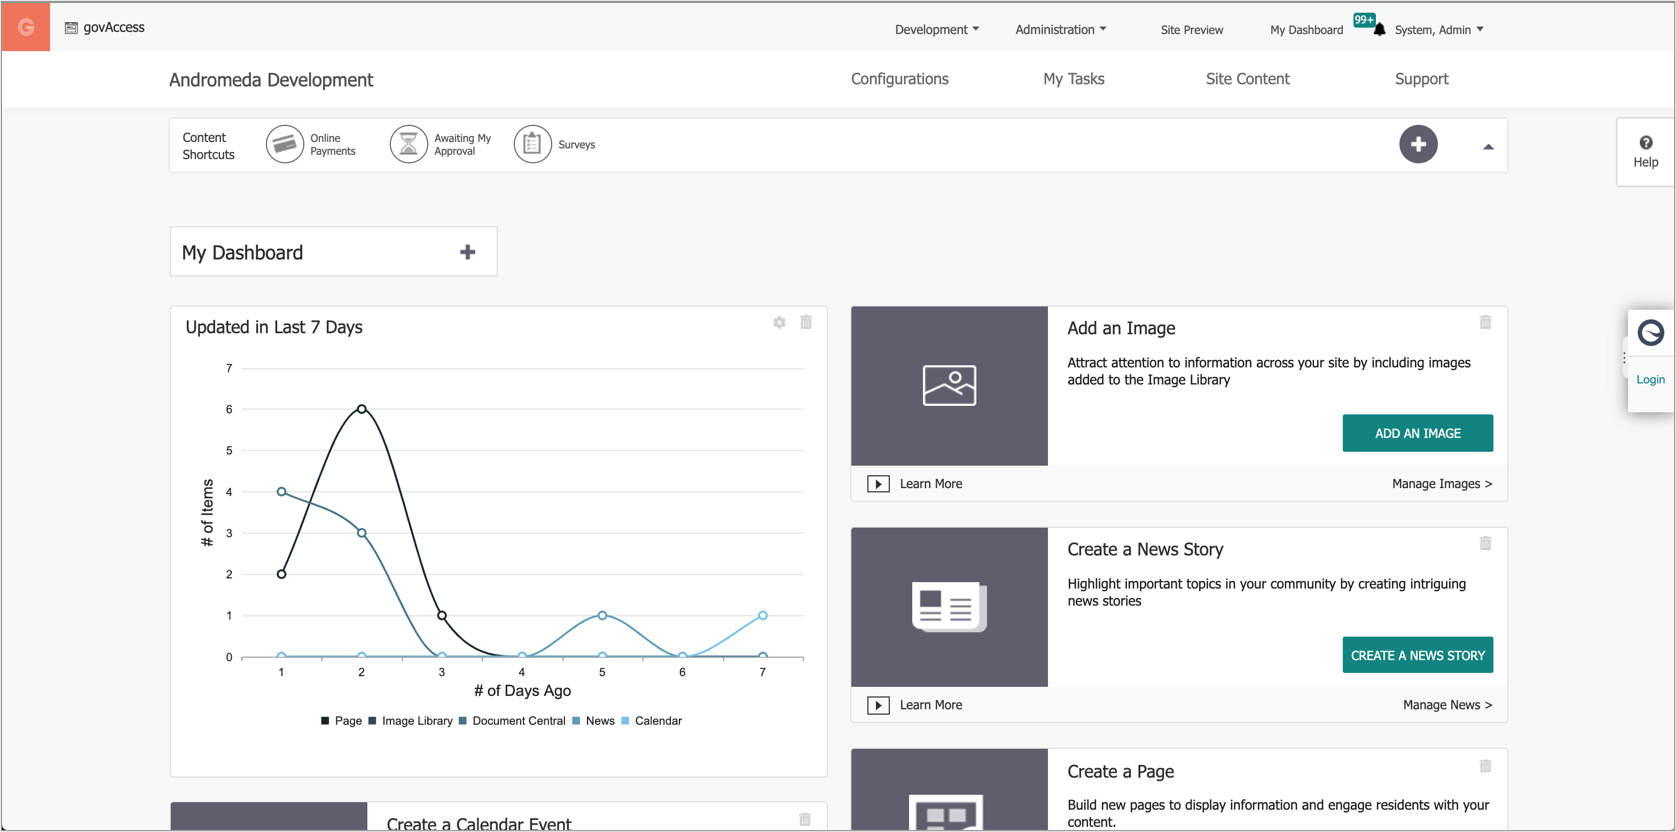The image size is (1676, 832).
Task: Delete the Updated in Last 7 Days widget
Action: [806, 323]
